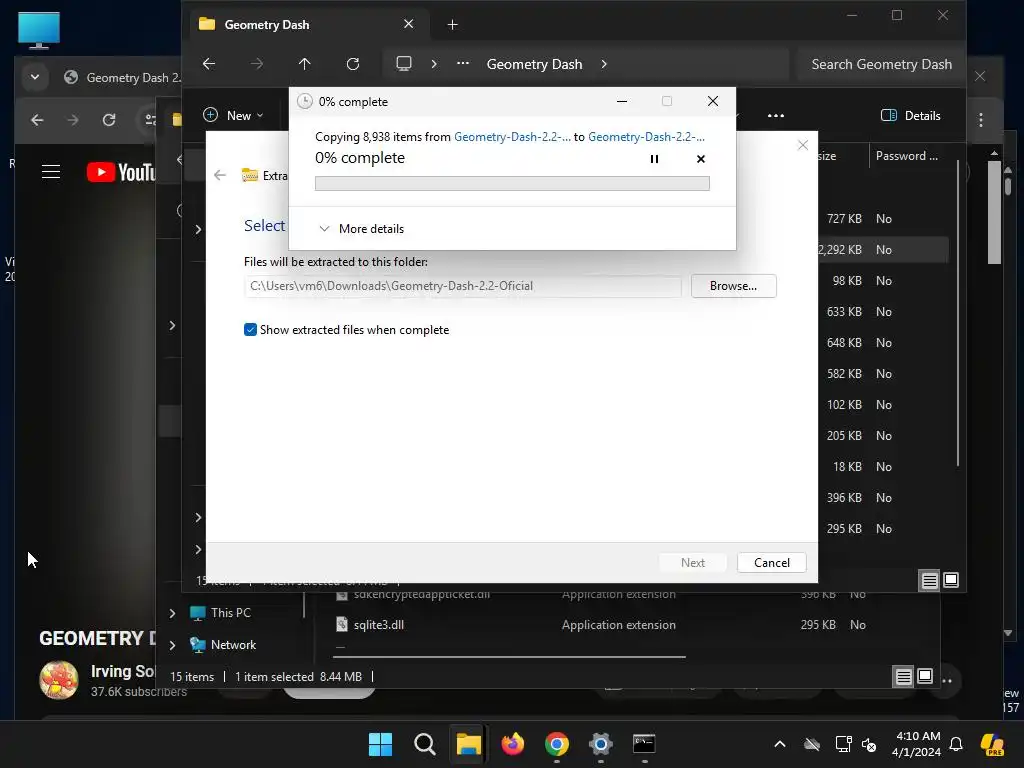The height and width of the screenshot is (768, 1024).
Task: Open the See more ellipsis menu
Action: point(775,116)
